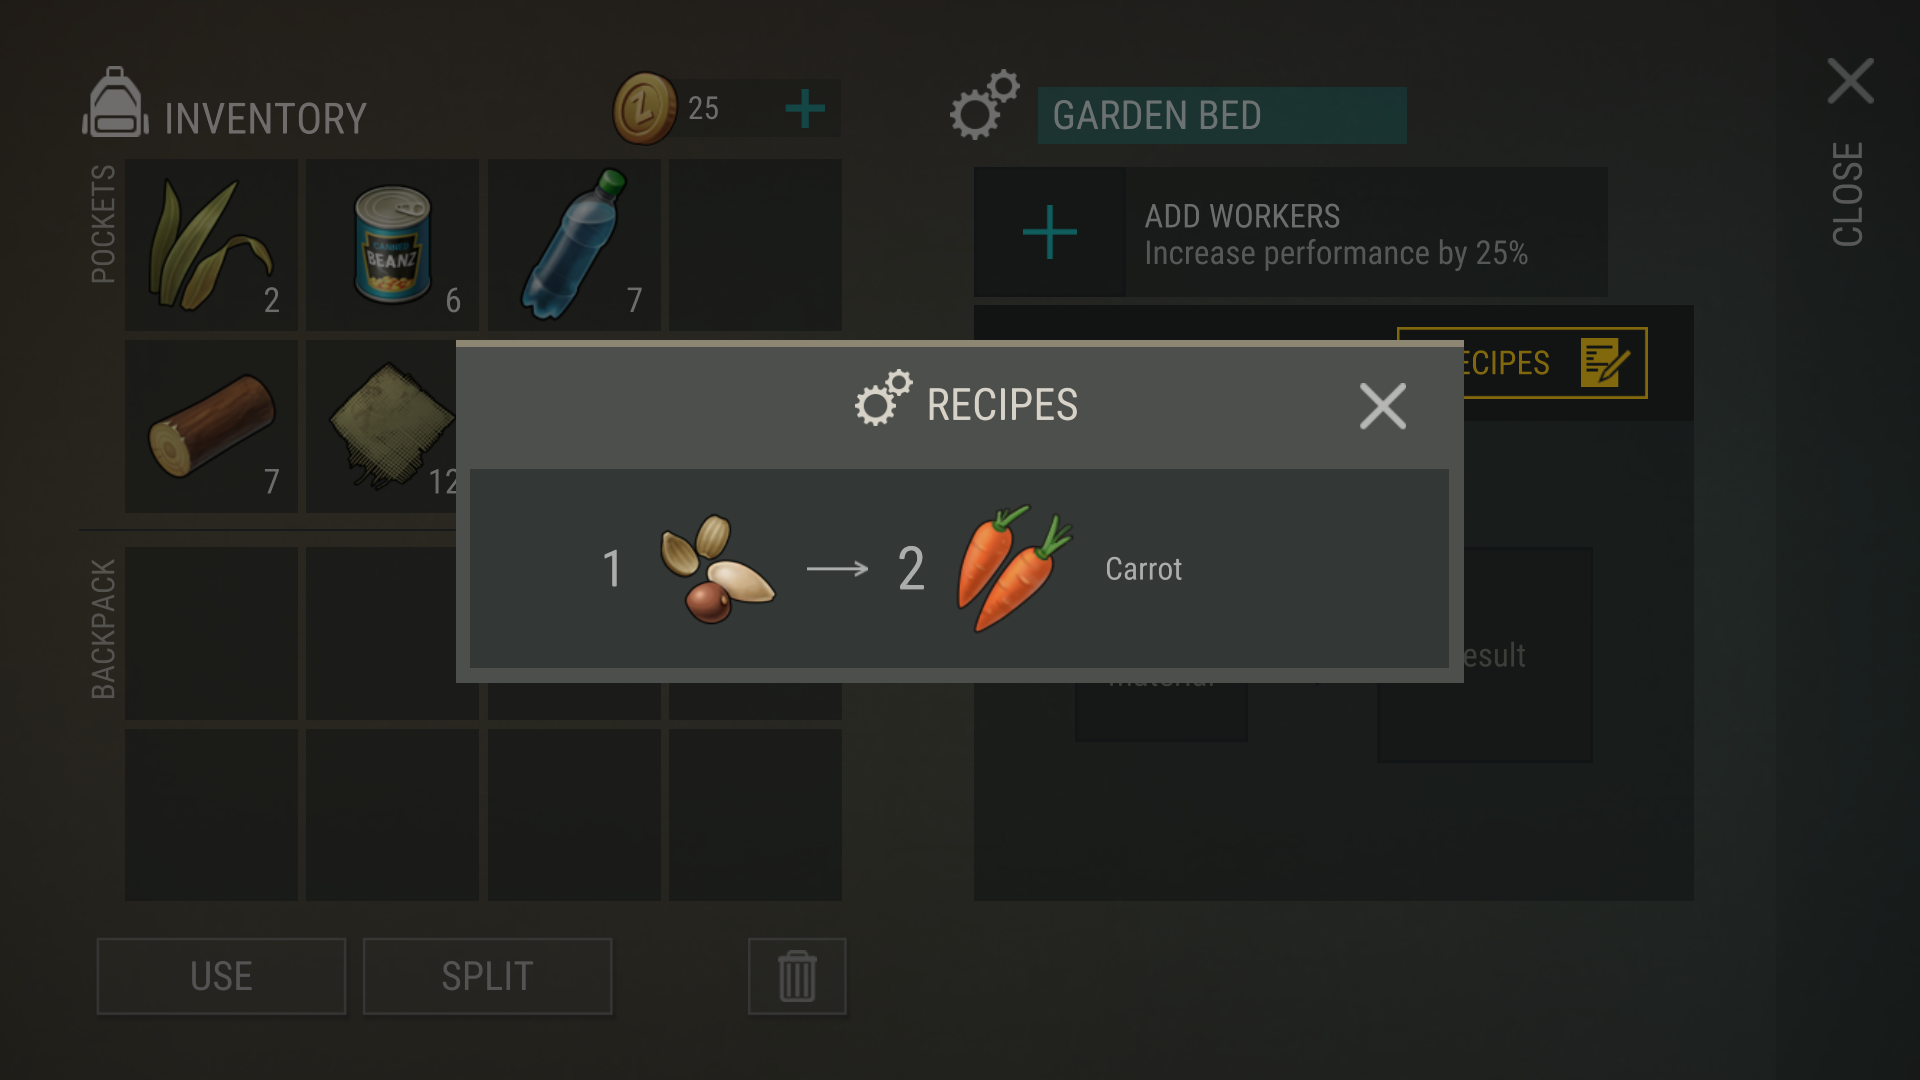This screenshot has width=1920, height=1080.
Task: Click the Garden Bed gears icon
Action: click(x=984, y=105)
